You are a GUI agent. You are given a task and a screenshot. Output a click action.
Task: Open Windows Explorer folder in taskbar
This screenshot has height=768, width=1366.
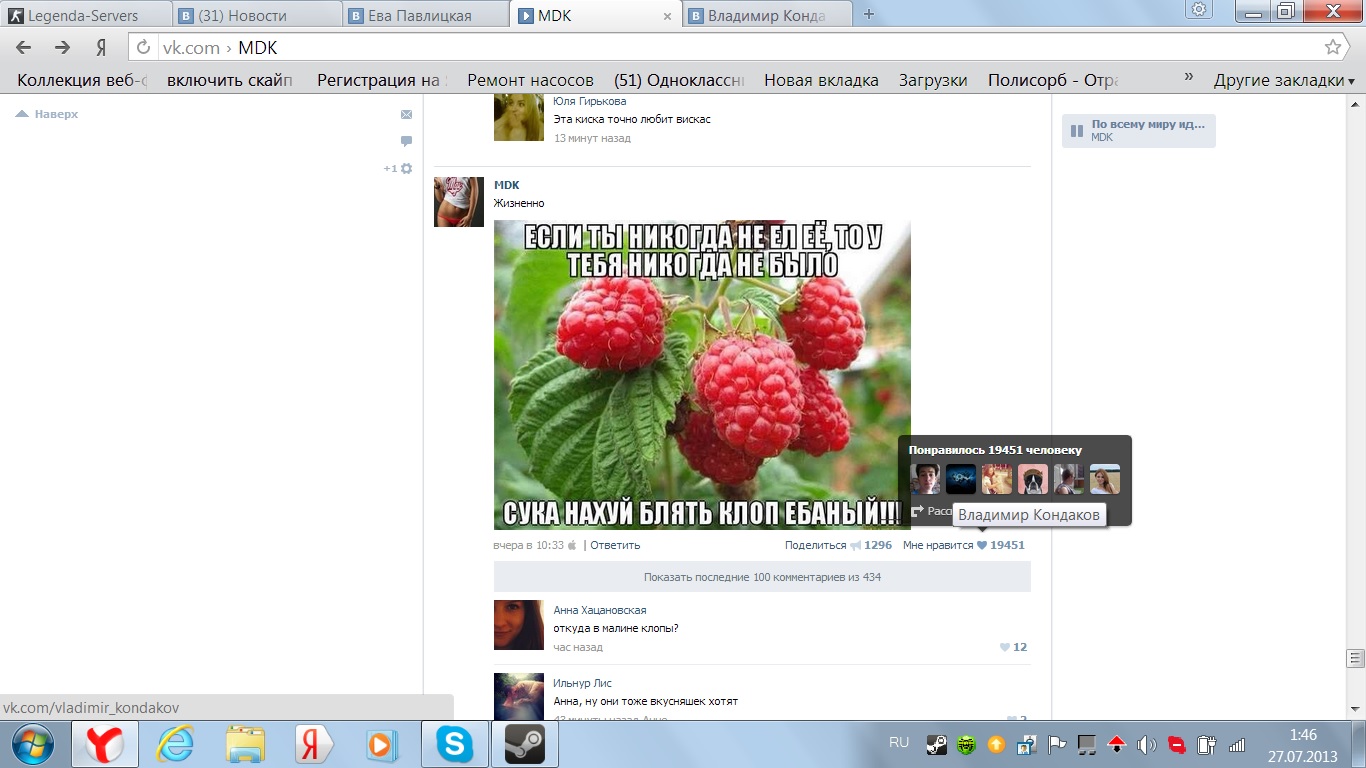pos(245,744)
